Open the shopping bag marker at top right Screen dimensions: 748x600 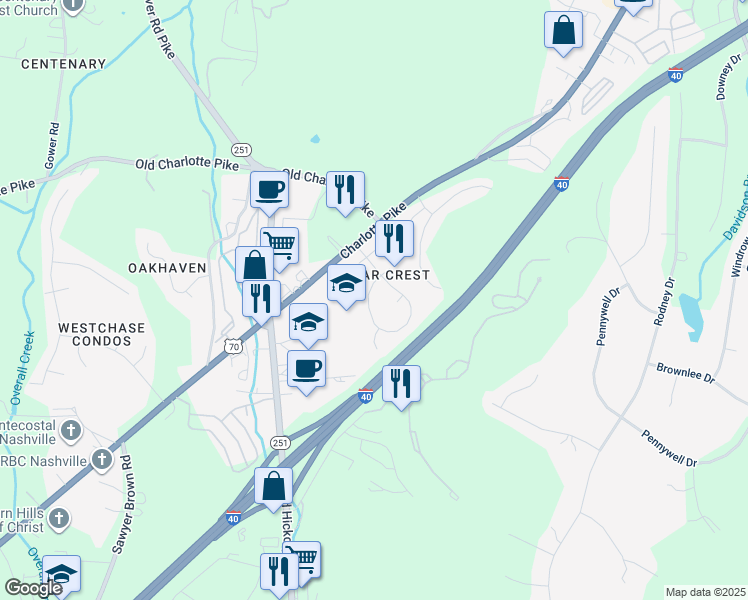click(x=563, y=32)
